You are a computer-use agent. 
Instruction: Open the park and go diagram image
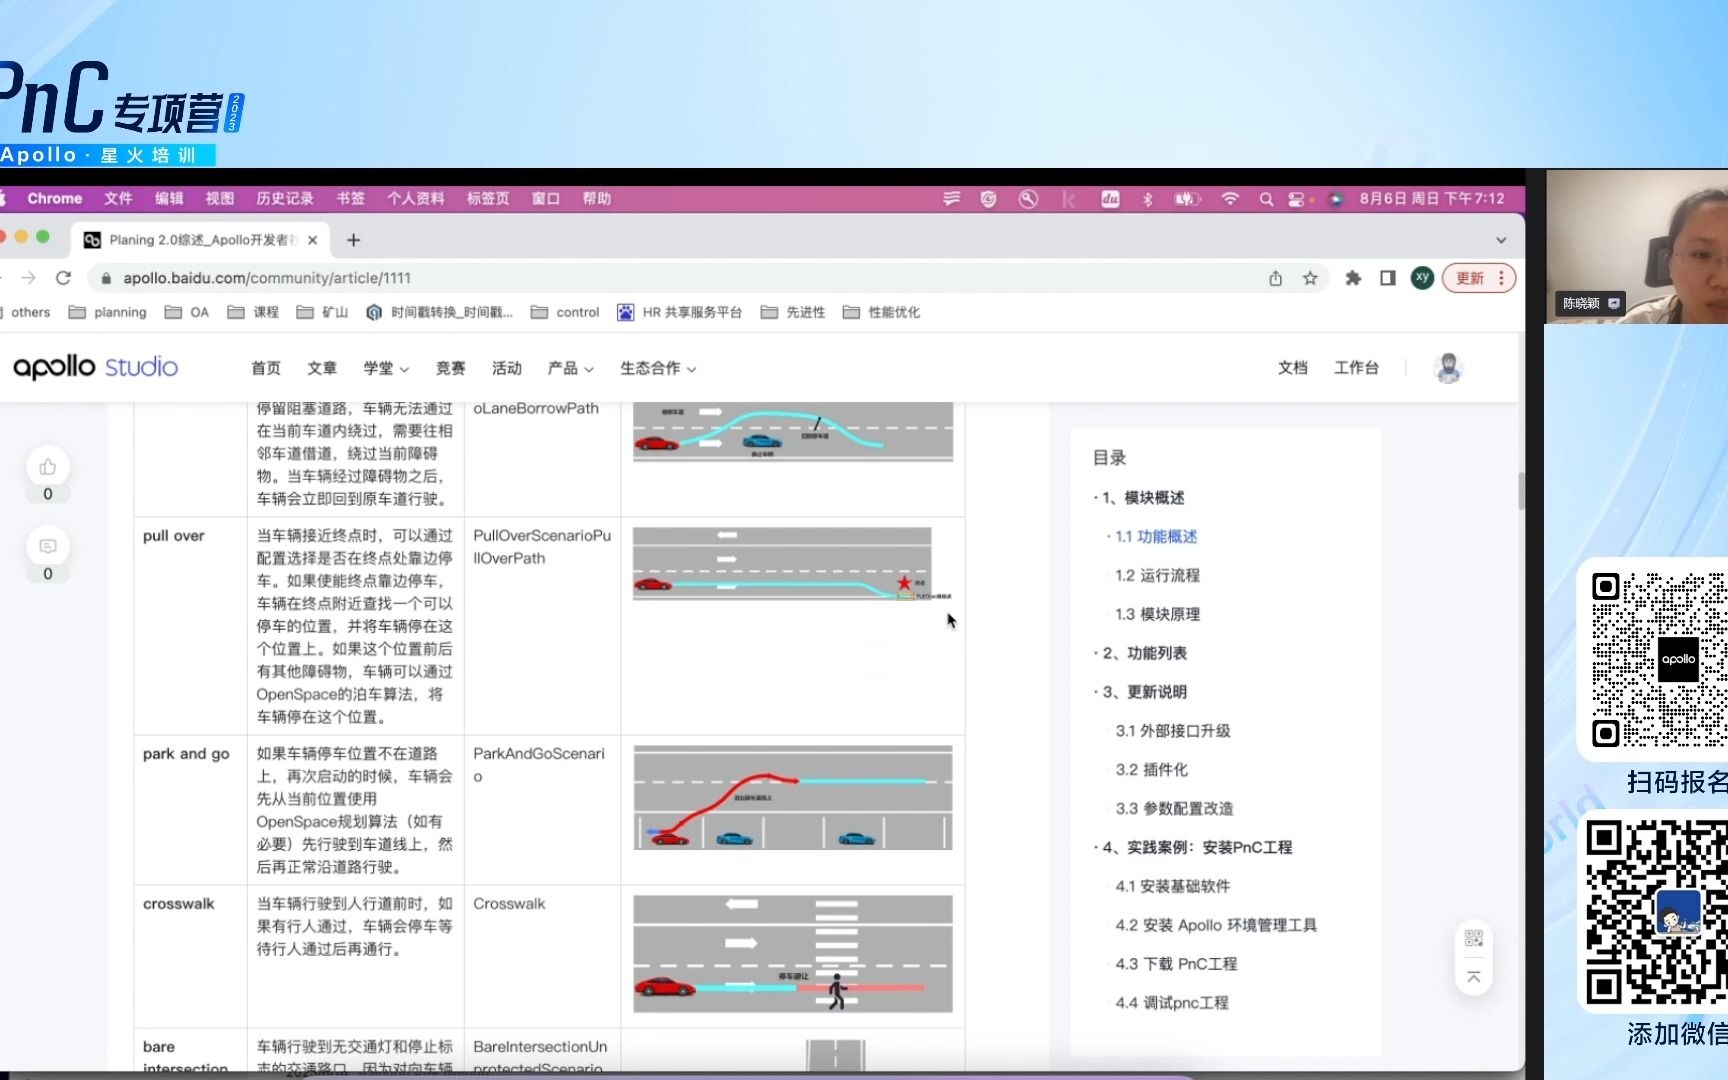(x=793, y=797)
